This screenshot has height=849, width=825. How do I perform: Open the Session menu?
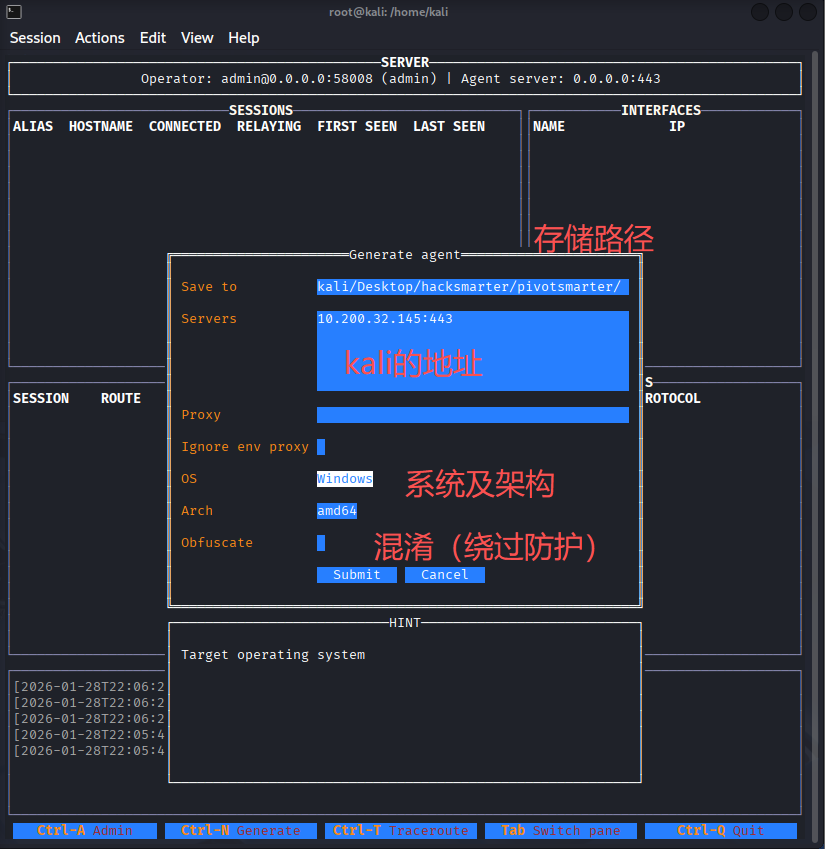click(35, 38)
